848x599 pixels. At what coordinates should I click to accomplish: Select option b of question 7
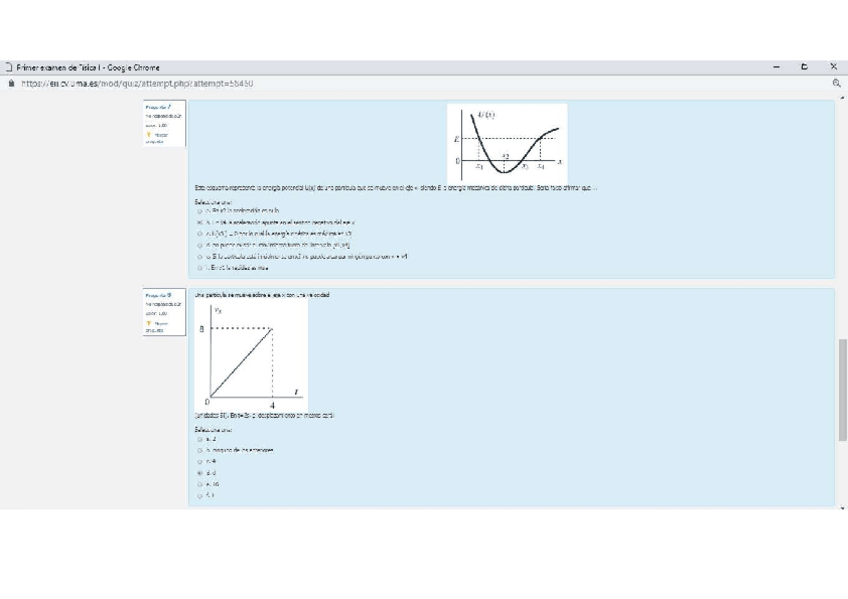(200, 222)
